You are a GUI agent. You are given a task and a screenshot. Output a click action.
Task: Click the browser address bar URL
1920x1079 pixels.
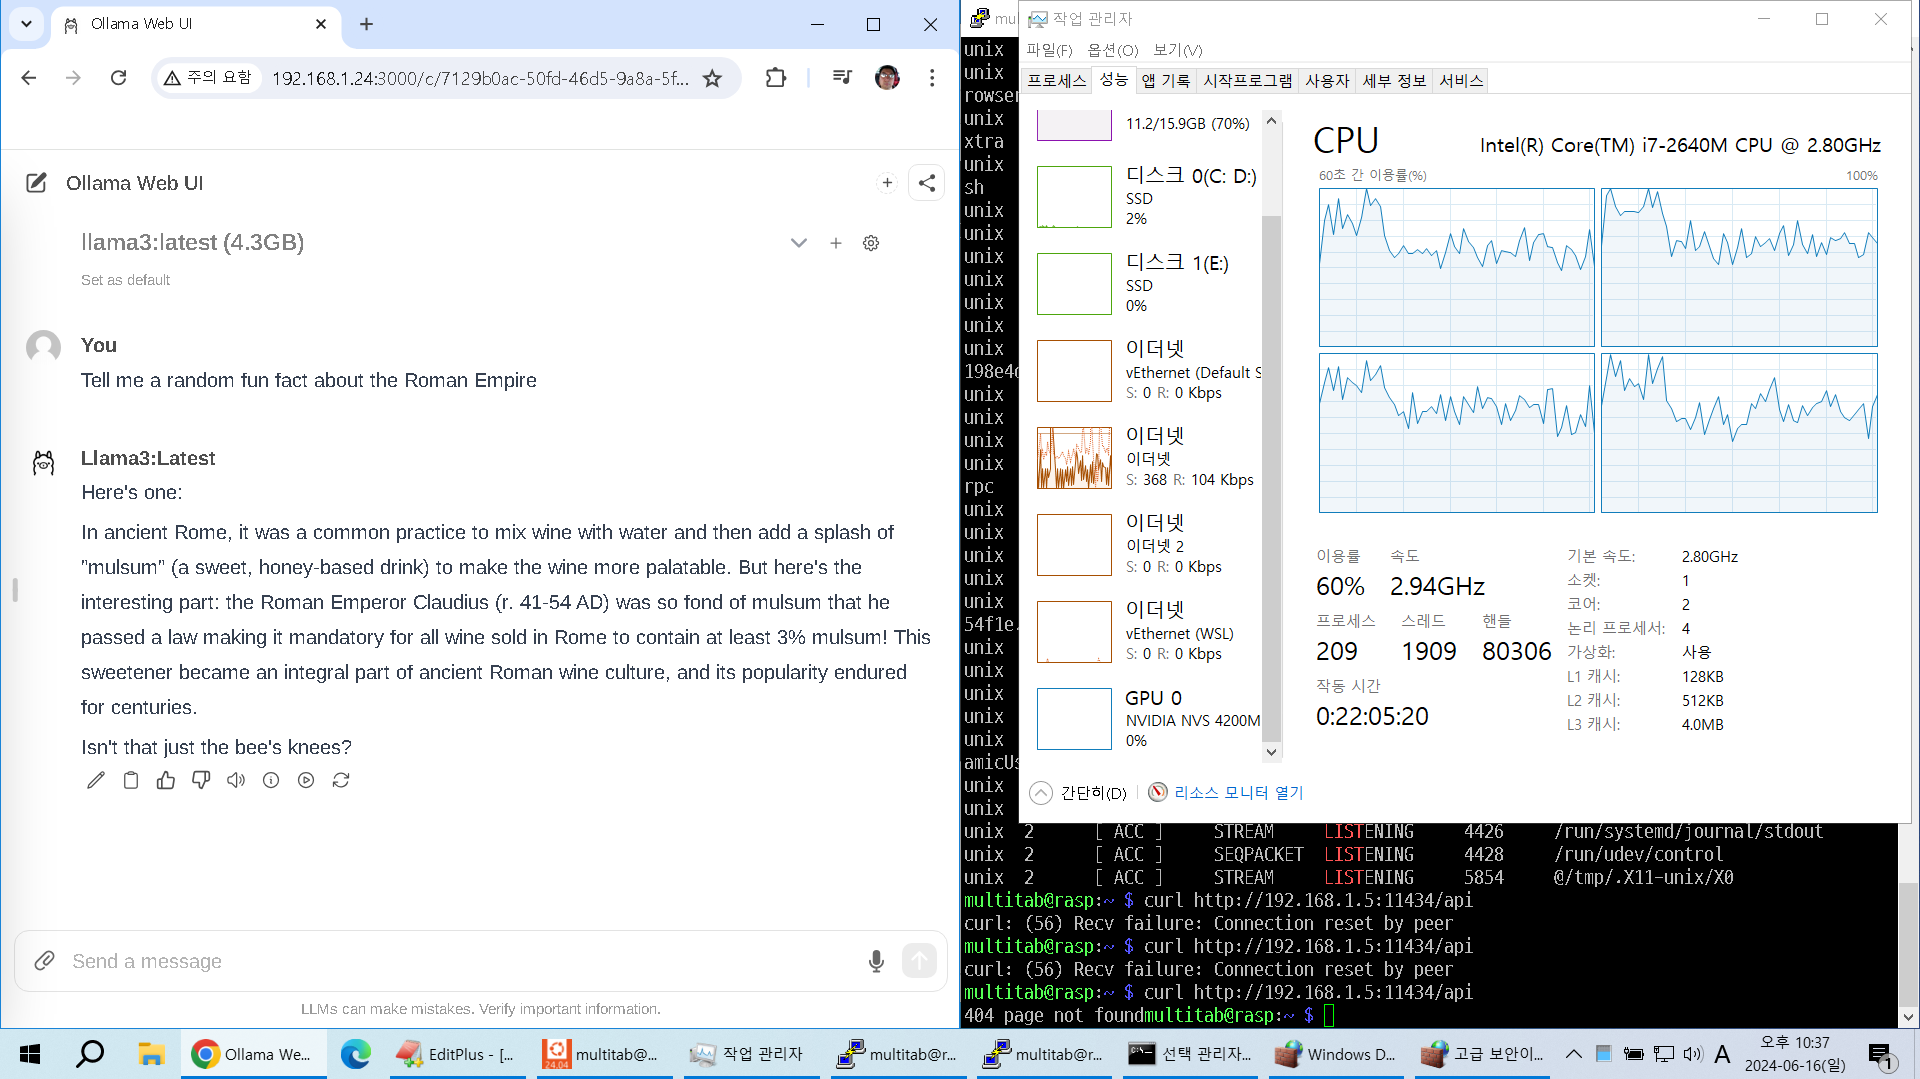point(480,78)
